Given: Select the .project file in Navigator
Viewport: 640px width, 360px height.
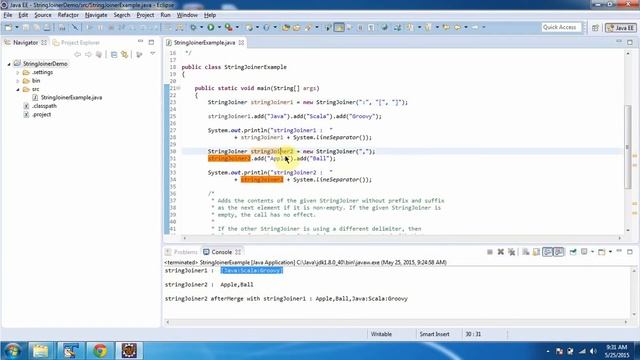Looking at the screenshot, I should click(42, 115).
